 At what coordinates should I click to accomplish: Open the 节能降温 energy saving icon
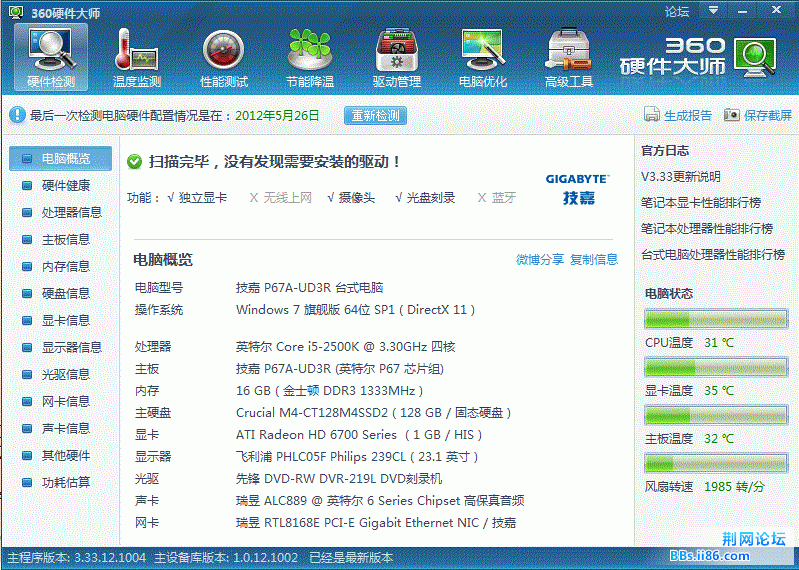click(x=309, y=57)
